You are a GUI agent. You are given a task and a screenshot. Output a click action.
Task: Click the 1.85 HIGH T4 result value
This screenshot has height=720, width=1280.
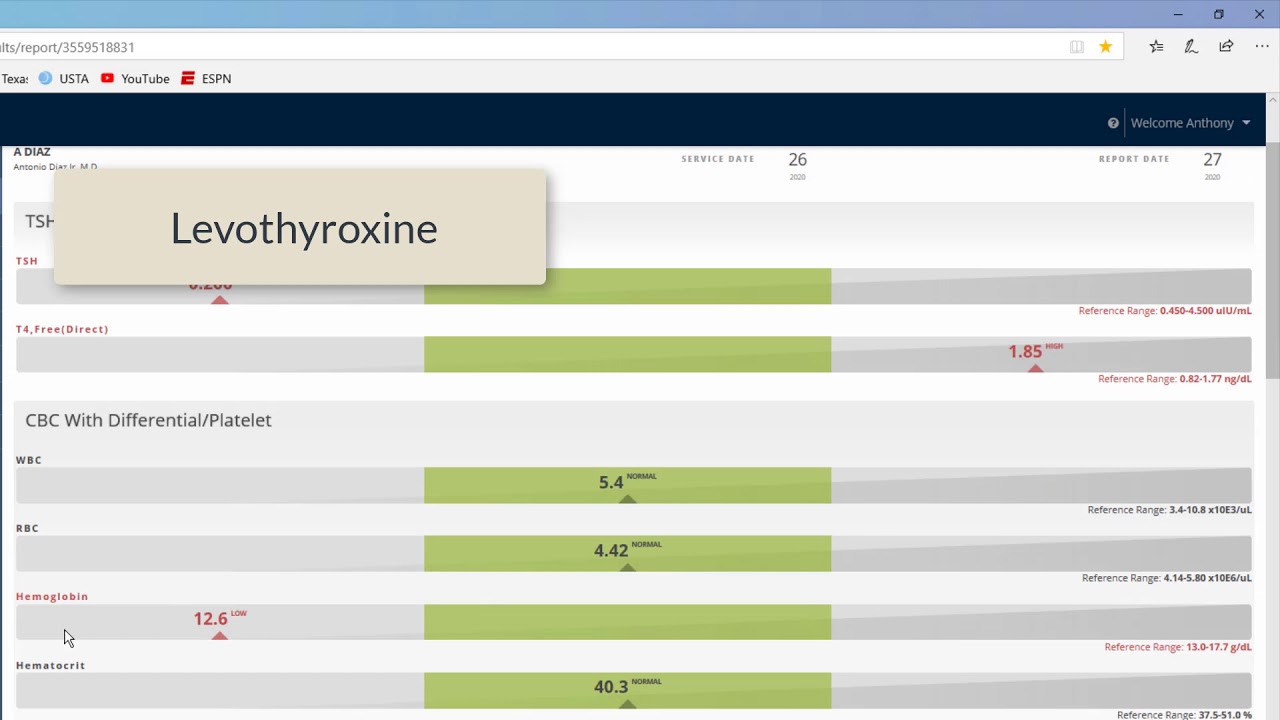point(1035,351)
